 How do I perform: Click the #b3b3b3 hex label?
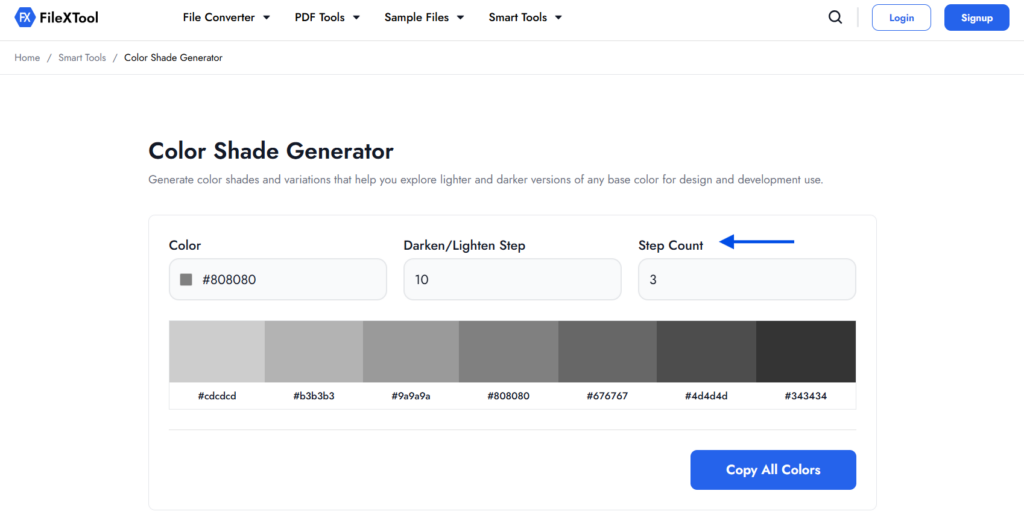314,396
